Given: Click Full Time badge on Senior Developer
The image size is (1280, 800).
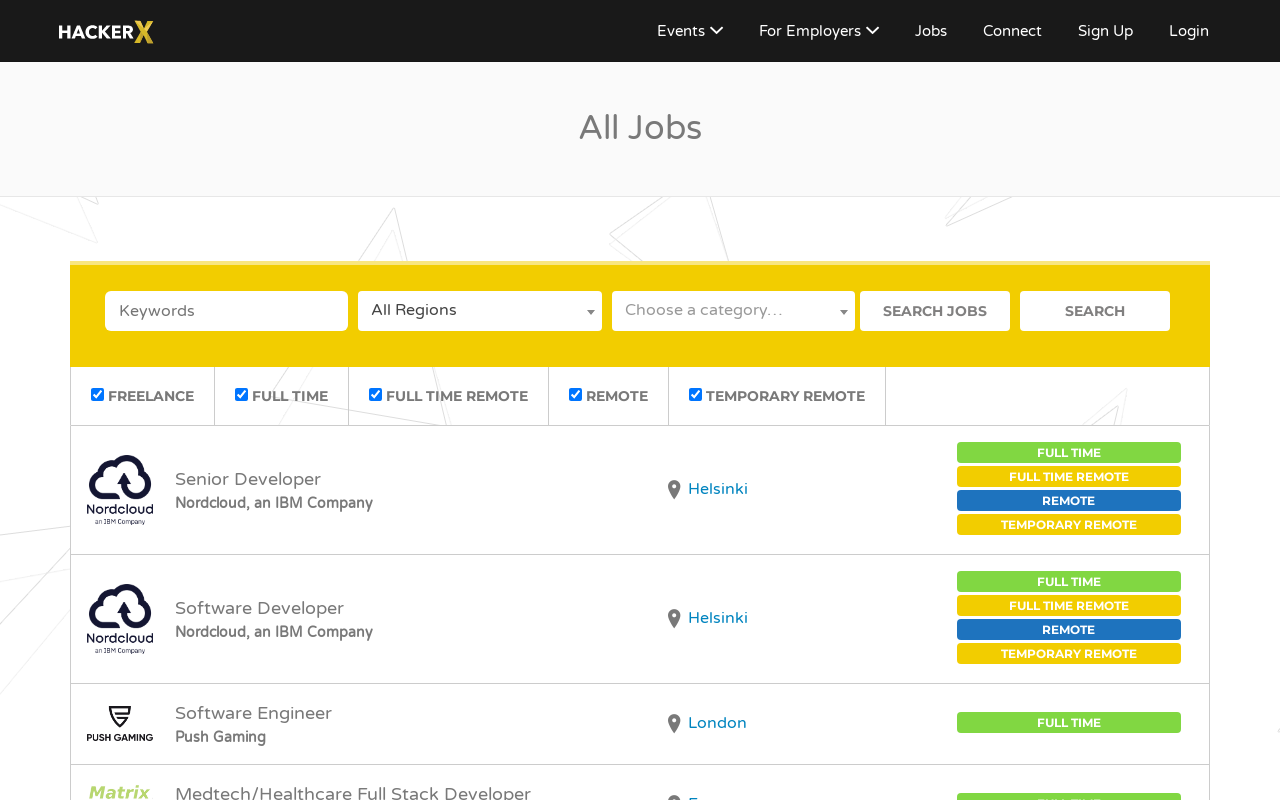Looking at the screenshot, I should (x=1069, y=453).
